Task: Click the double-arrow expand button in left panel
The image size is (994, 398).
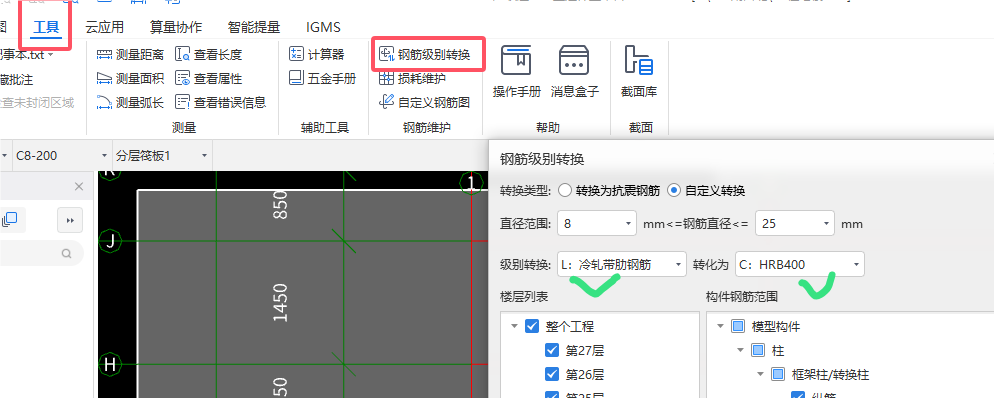Action: click(x=70, y=220)
